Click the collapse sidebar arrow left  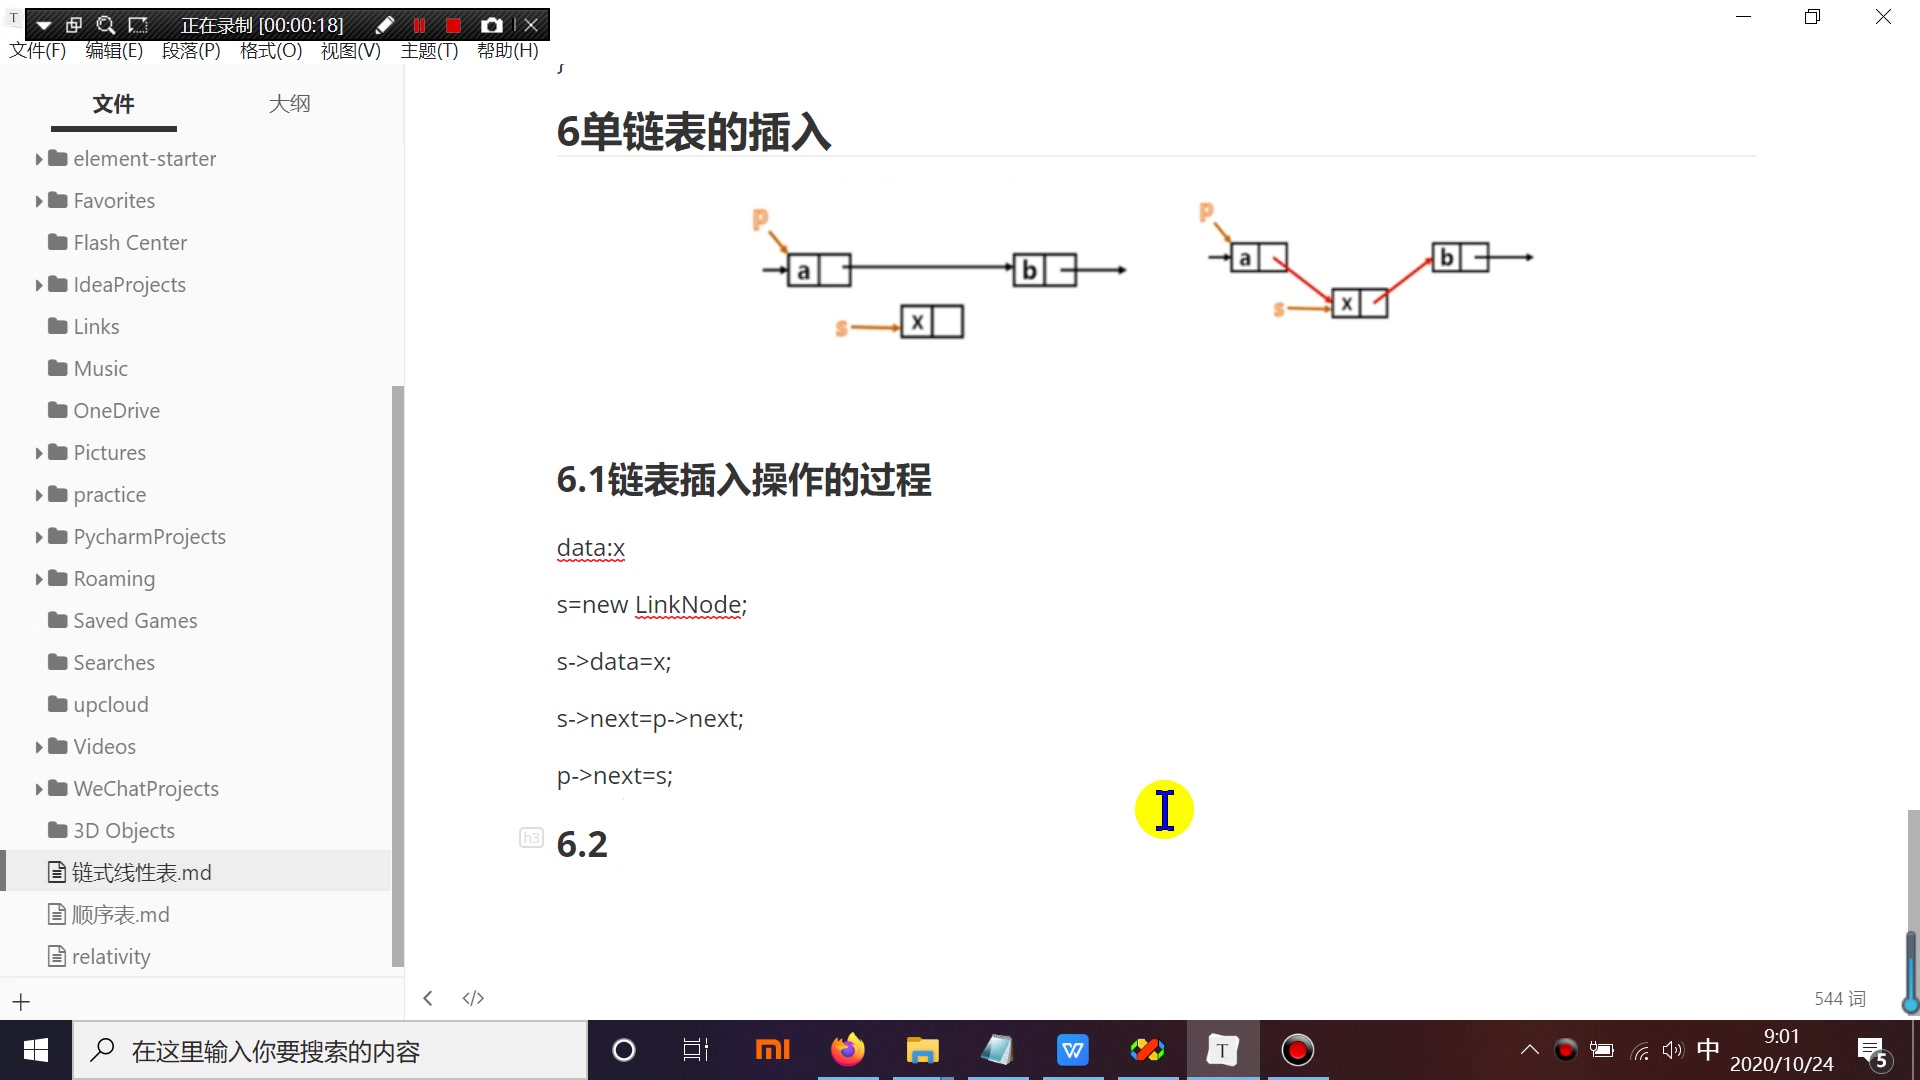tap(429, 998)
